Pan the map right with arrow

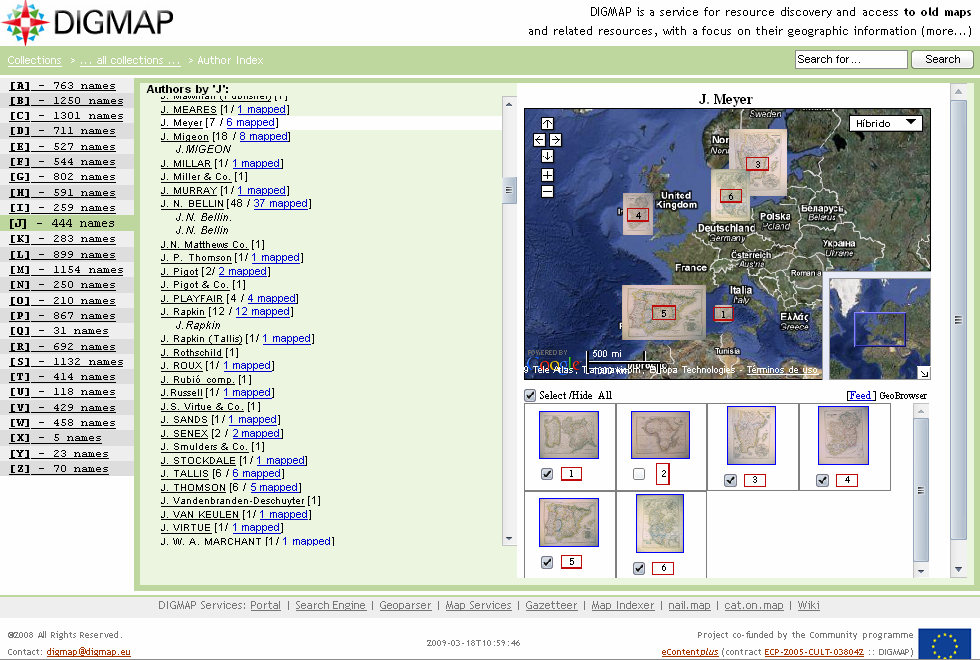555,140
